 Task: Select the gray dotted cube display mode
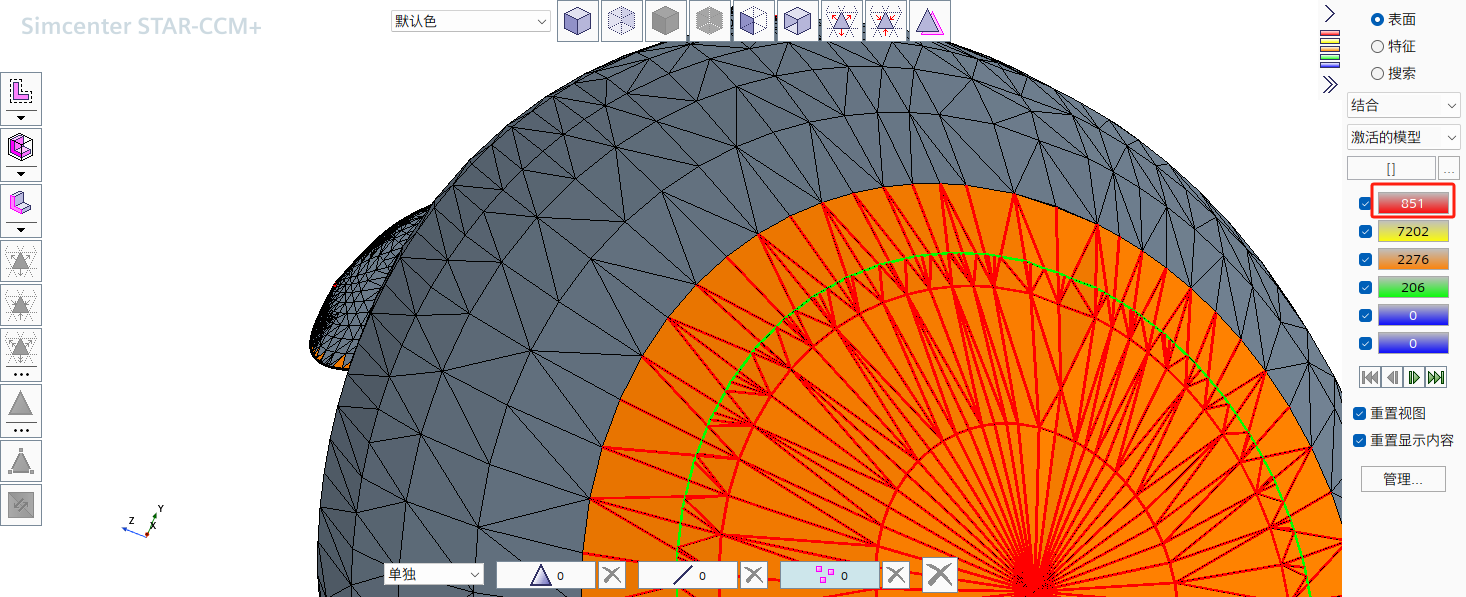(x=710, y=21)
